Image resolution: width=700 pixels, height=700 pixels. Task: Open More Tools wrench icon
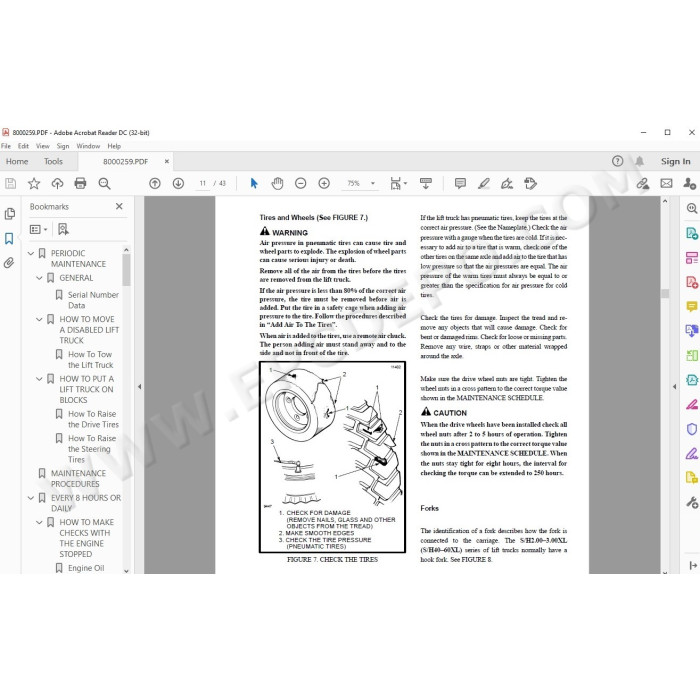pos(692,503)
